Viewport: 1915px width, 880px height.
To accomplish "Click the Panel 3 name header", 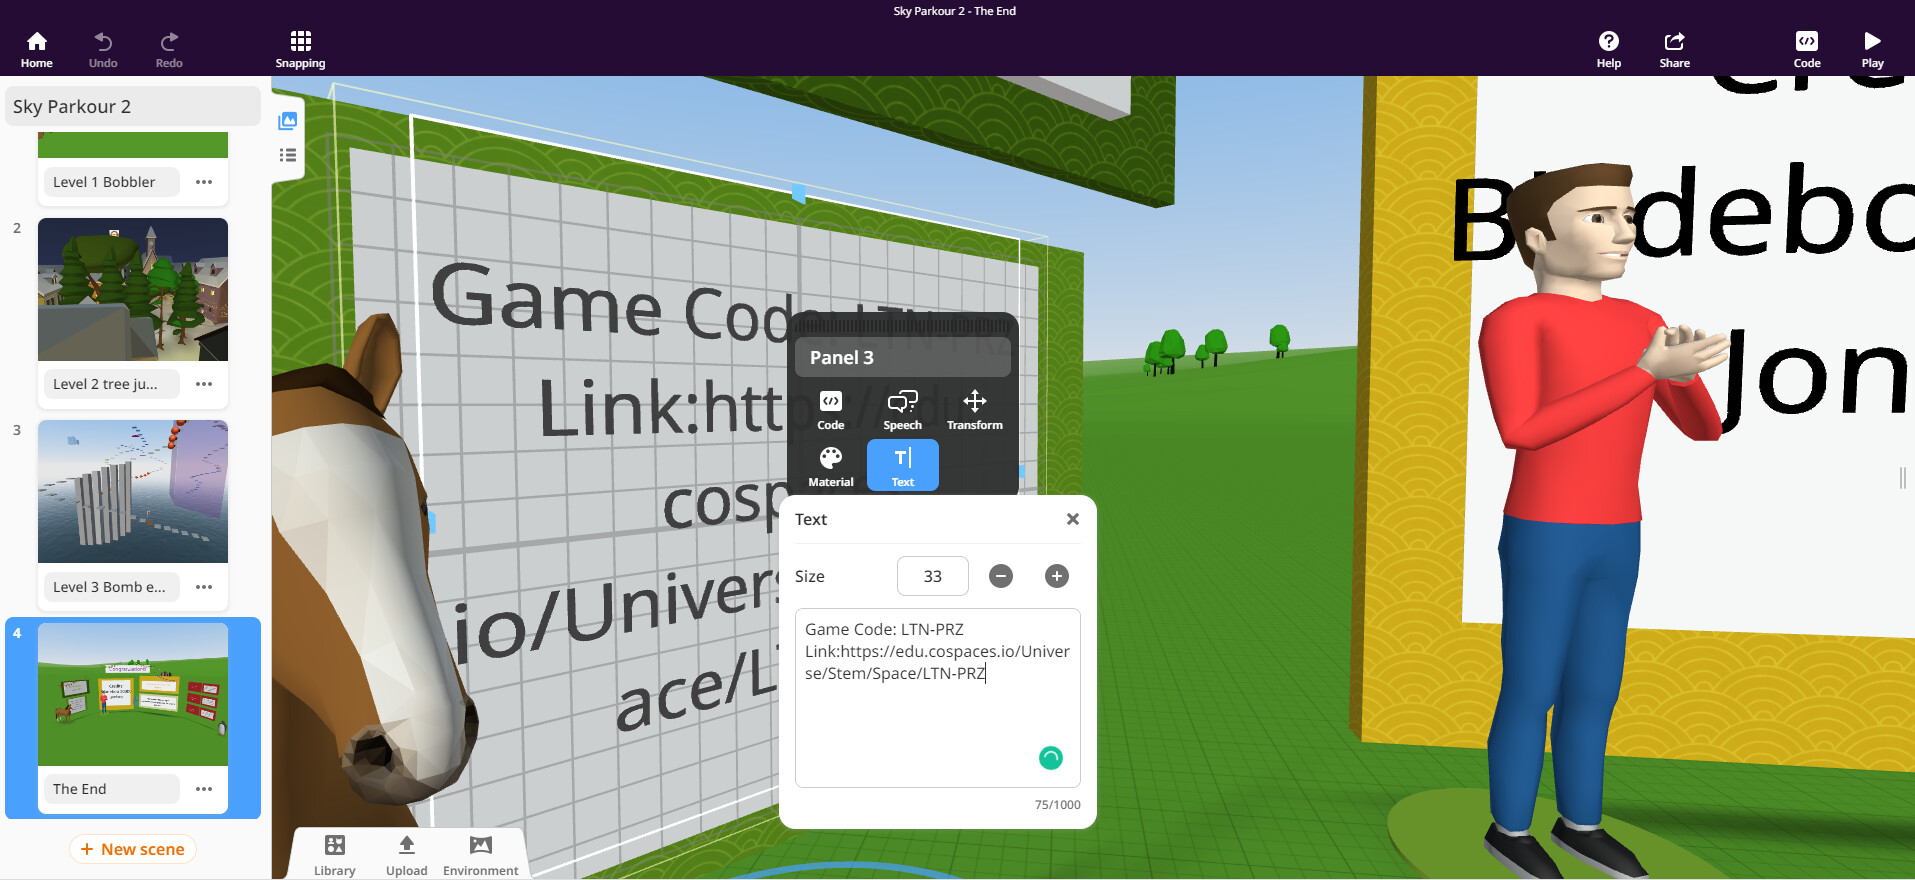I will [903, 357].
